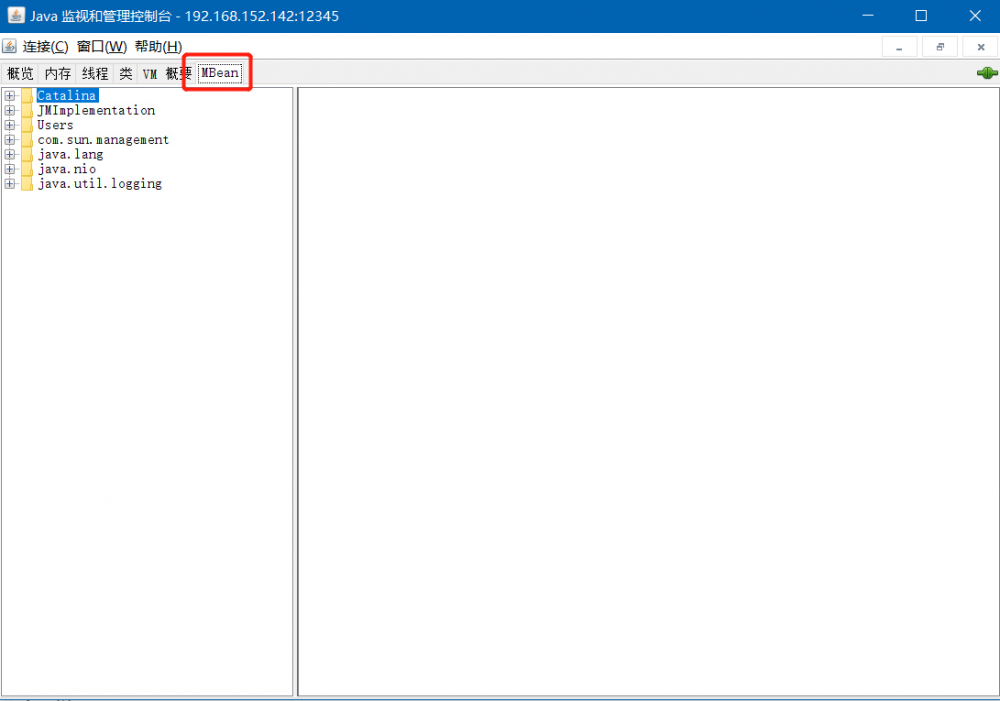Image resolution: width=1000 pixels, height=701 pixels.
Task: Click the JMImplementation folder icon
Action: coord(25,110)
